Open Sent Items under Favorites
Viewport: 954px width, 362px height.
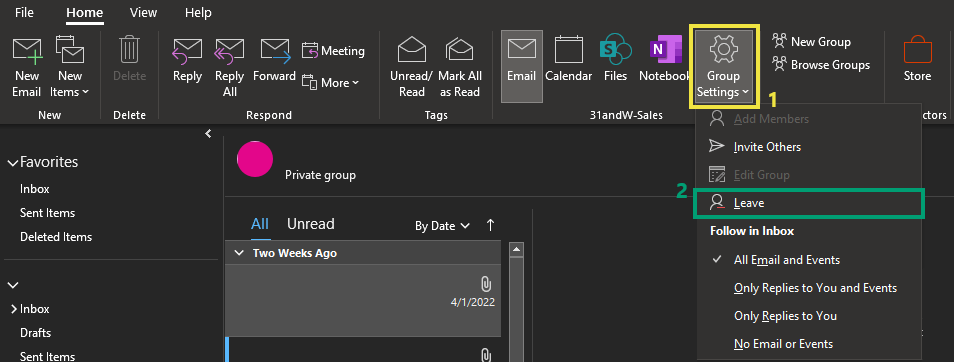[47, 213]
